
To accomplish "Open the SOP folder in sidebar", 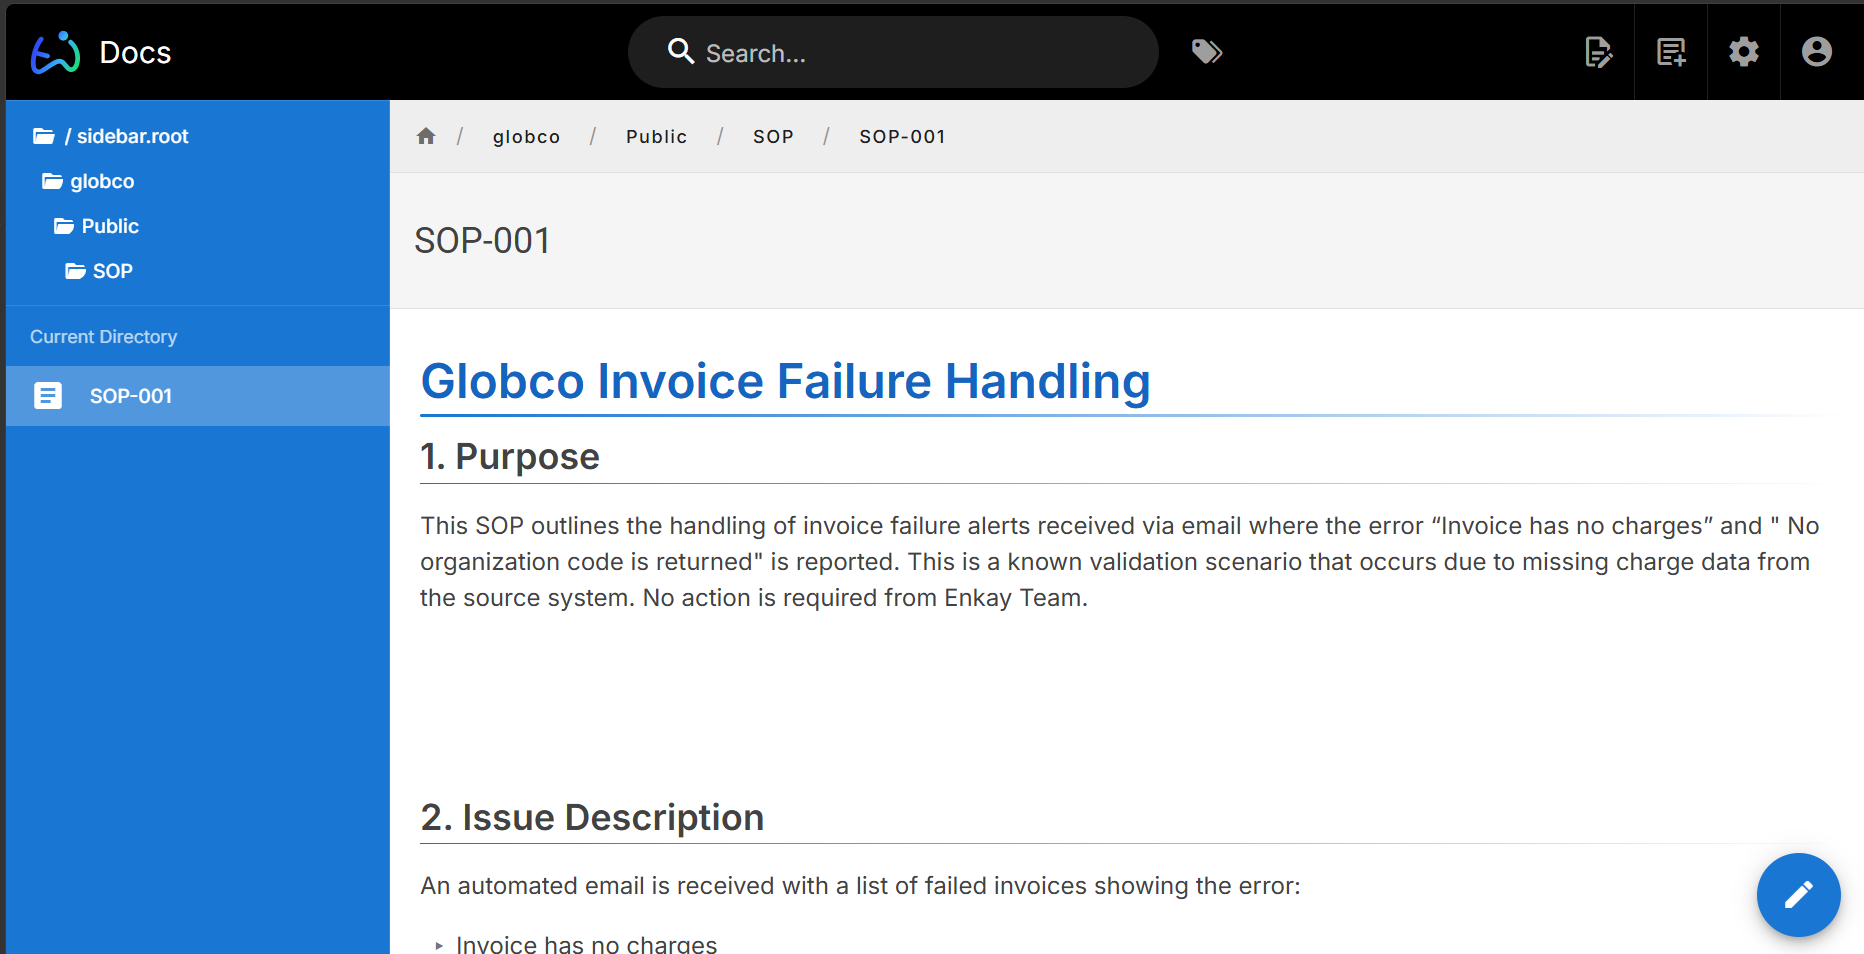I will (112, 271).
